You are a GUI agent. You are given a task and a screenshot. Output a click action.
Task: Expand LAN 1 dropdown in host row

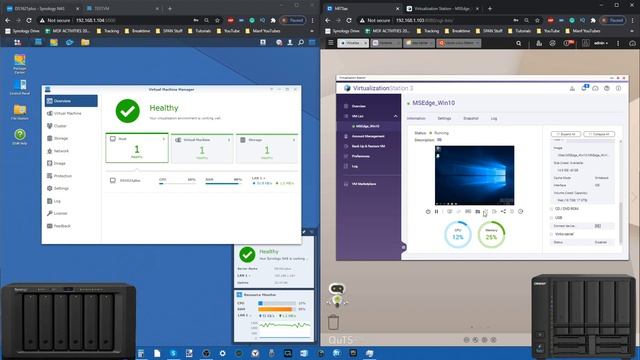[x=258, y=178]
